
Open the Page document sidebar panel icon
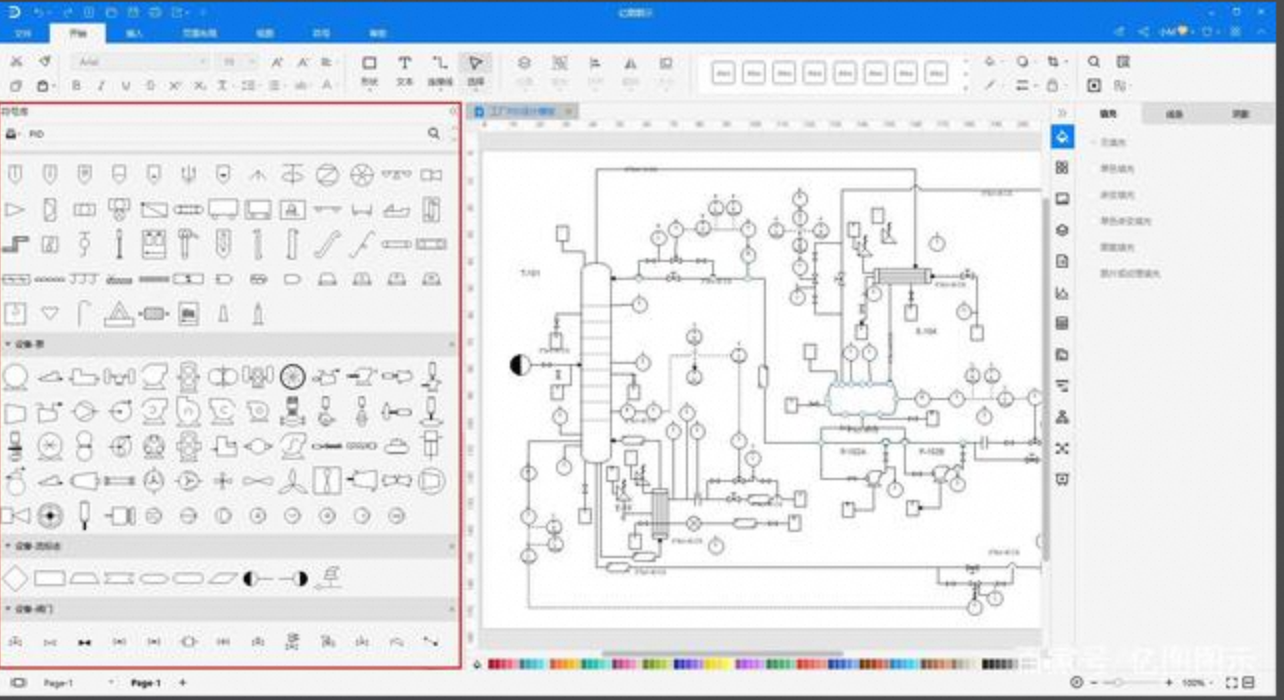(1062, 261)
